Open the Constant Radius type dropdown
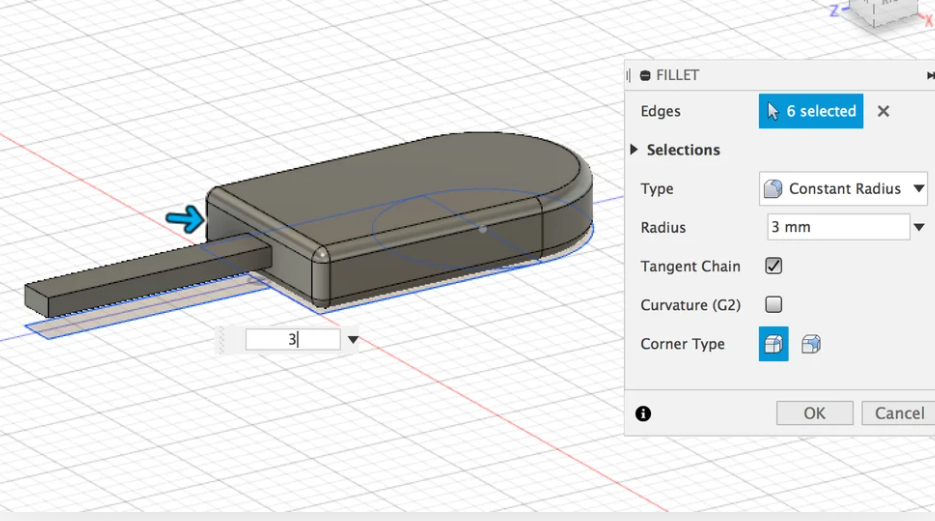The width and height of the screenshot is (935, 521). (843, 189)
